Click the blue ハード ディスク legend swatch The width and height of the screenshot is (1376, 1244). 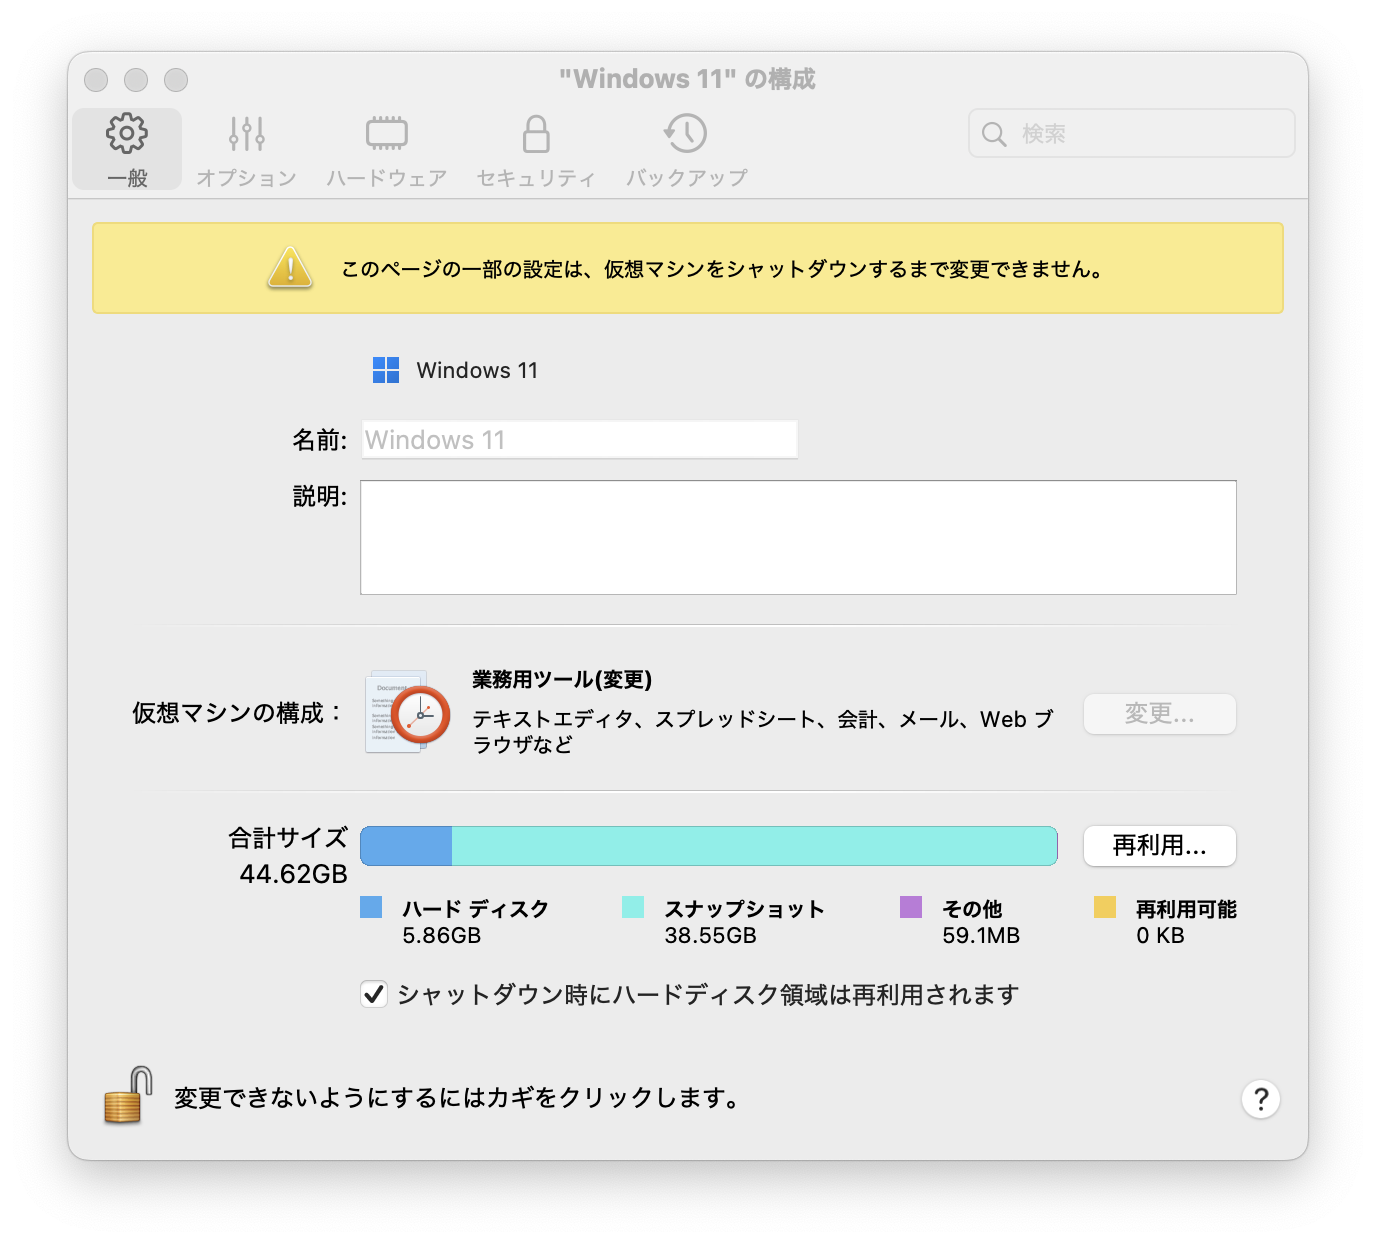coord(371,907)
